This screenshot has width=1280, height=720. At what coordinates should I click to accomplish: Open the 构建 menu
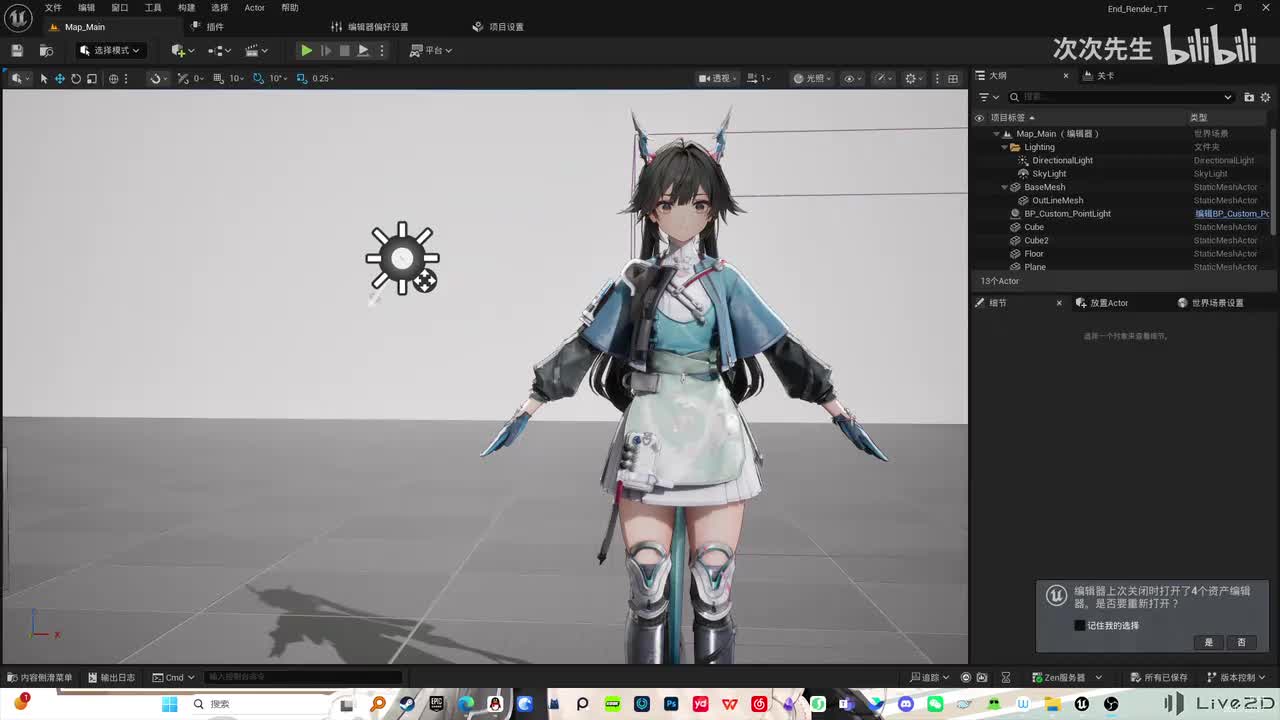pos(186,8)
